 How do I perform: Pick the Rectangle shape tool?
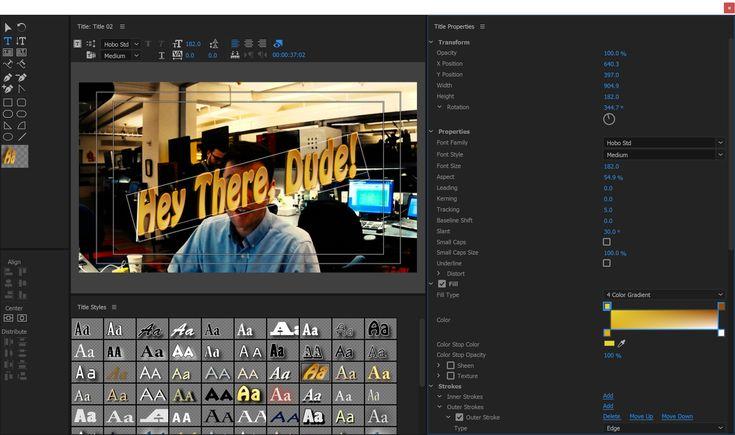click(8, 102)
